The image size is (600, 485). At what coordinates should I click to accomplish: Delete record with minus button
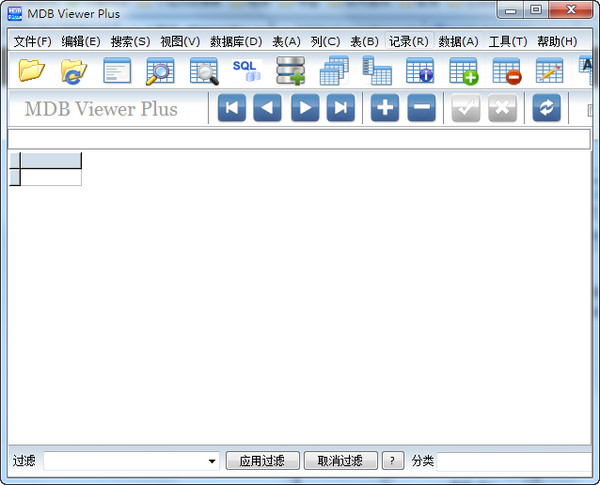pyautogui.click(x=421, y=109)
